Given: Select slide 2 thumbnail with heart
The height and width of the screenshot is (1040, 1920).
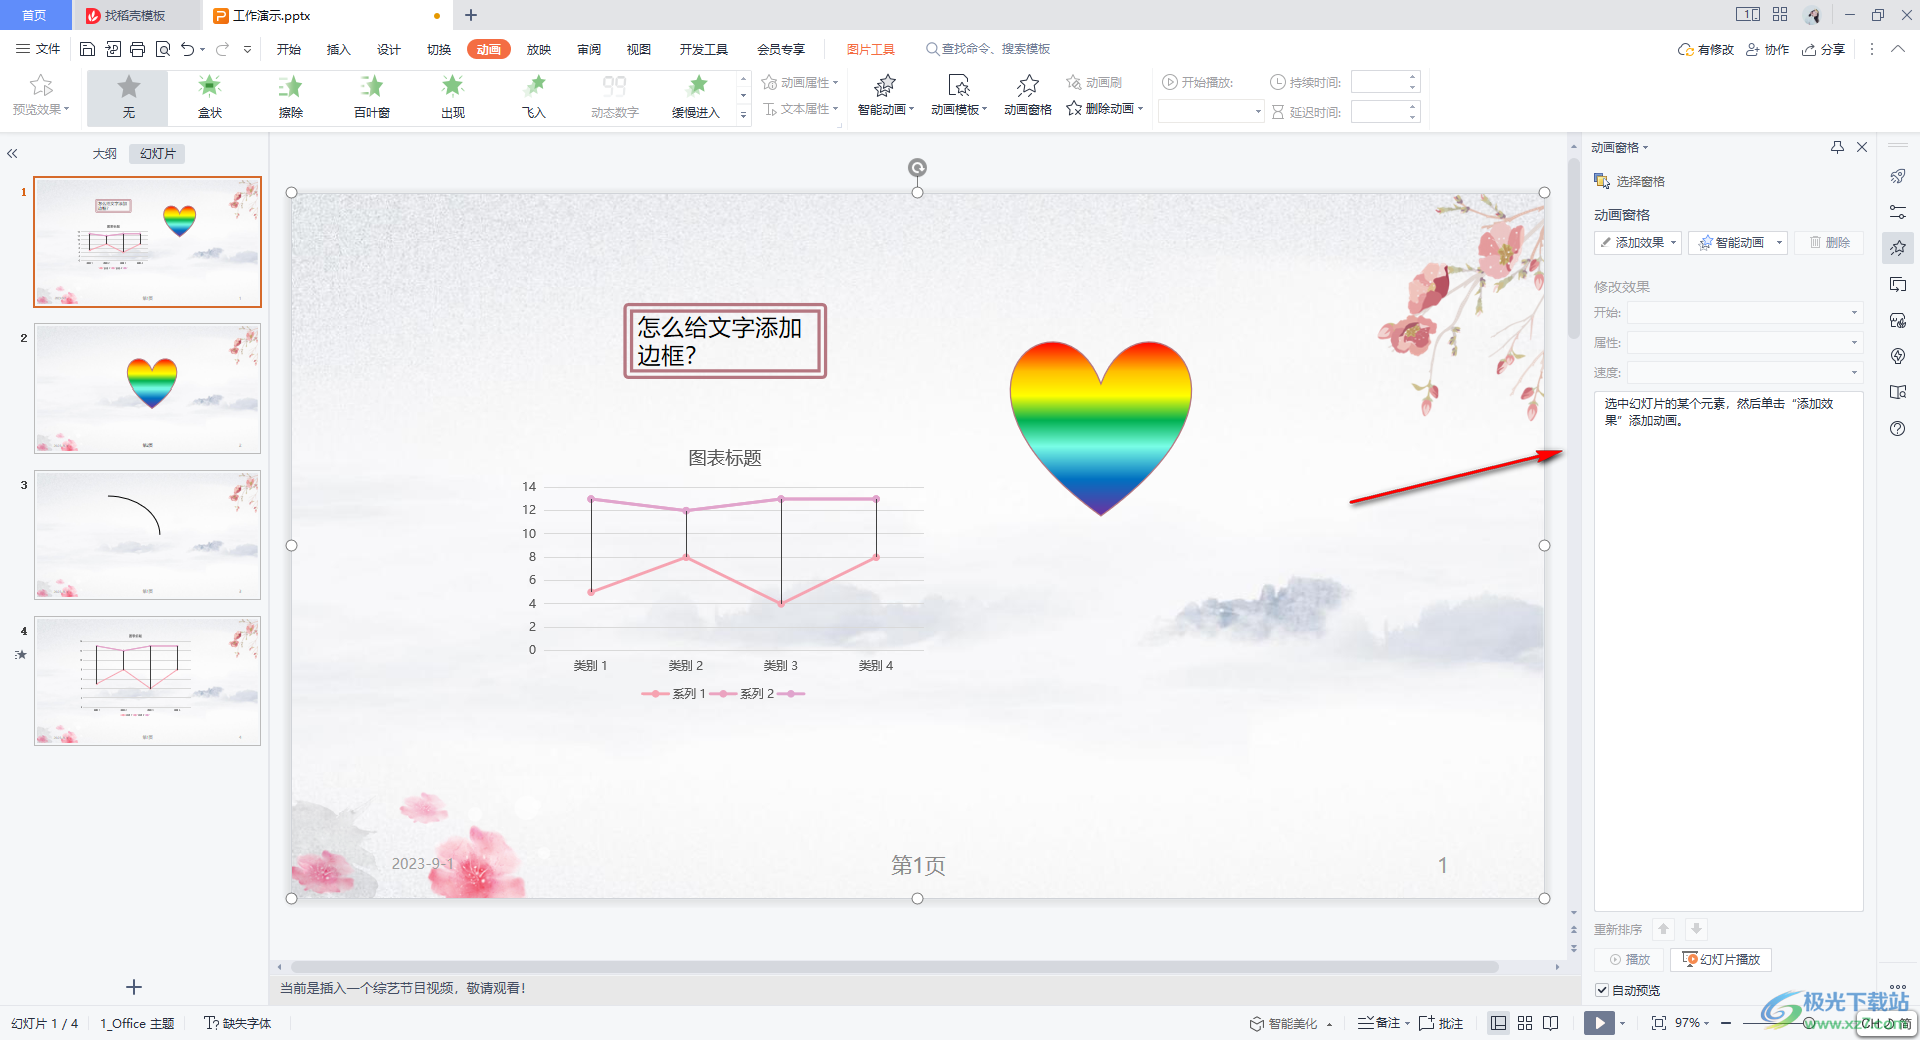Looking at the screenshot, I should 147,388.
